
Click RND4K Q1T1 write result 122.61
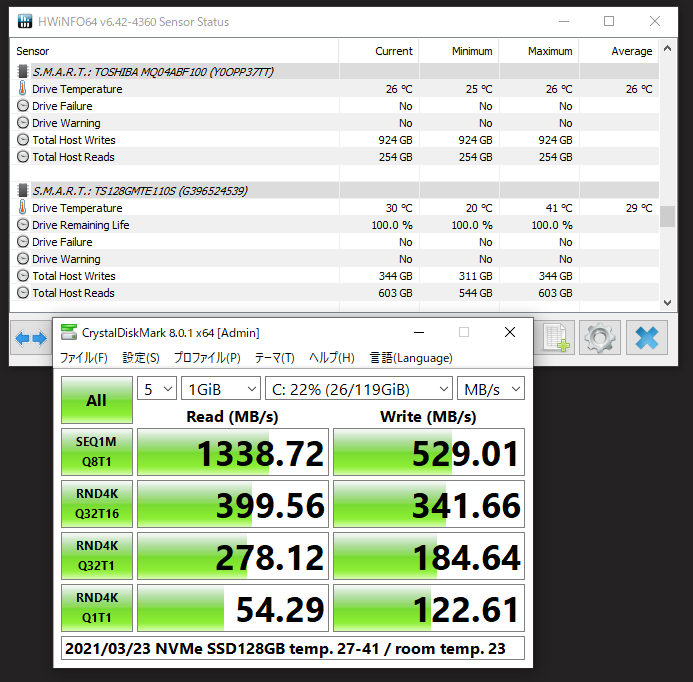pyautogui.click(x=429, y=608)
